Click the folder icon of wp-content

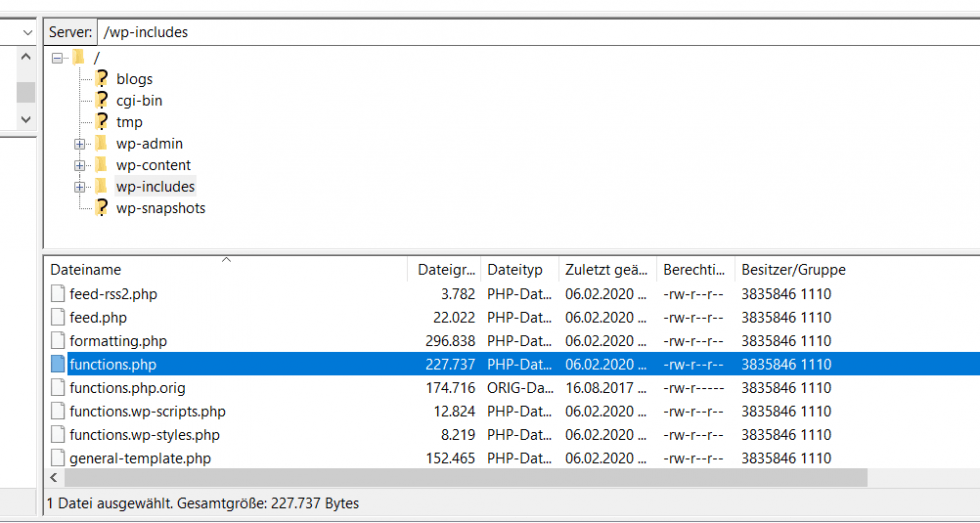pos(101,165)
